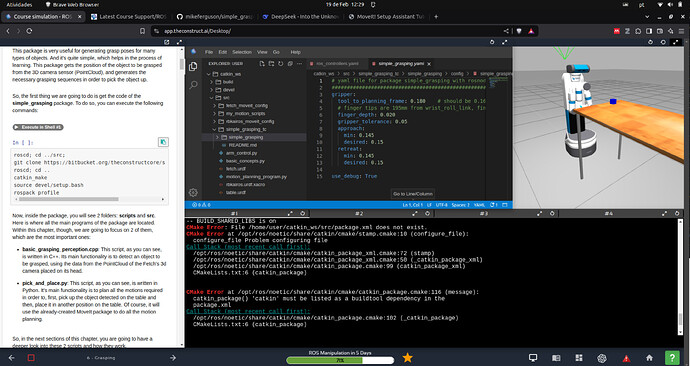Screen dimensions: 690x366
Task: Refresh the Explorer file tree
Action: pyautogui.click(x=280, y=63)
